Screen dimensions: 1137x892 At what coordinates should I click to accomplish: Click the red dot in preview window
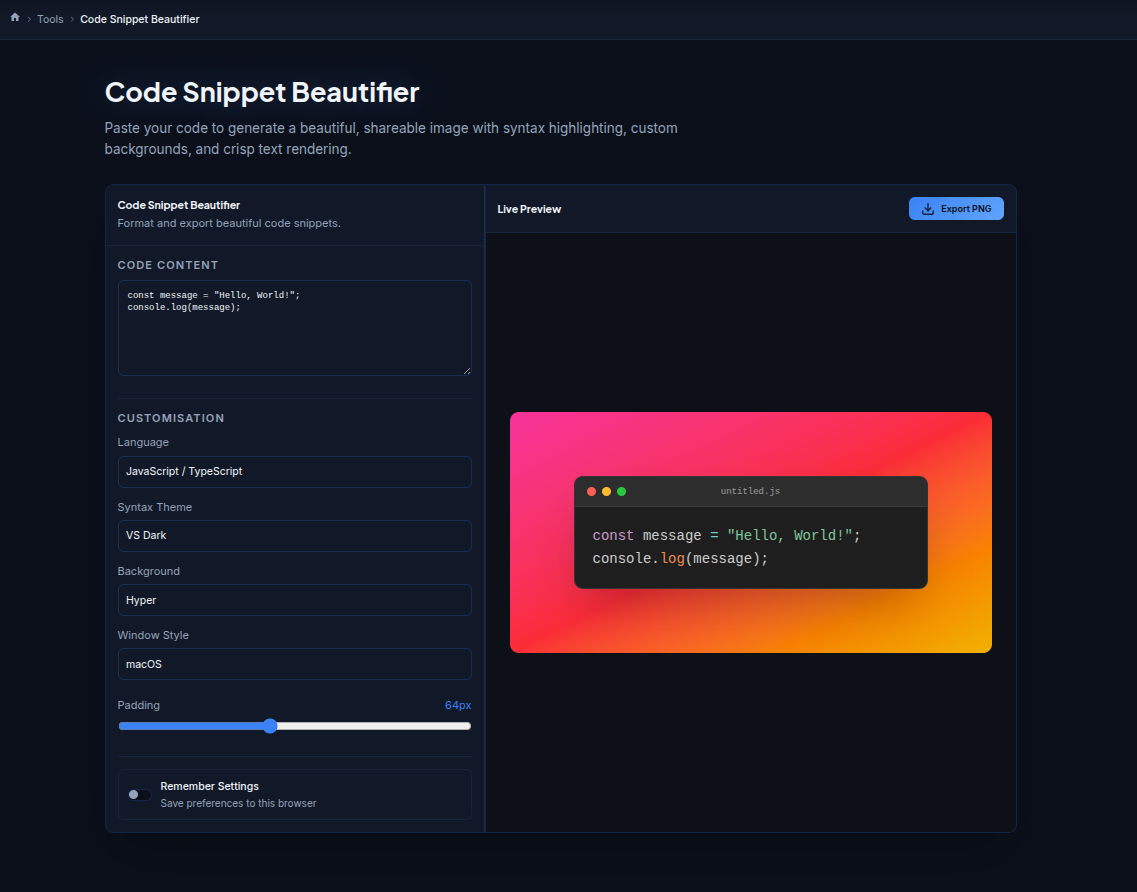[x=591, y=492]
